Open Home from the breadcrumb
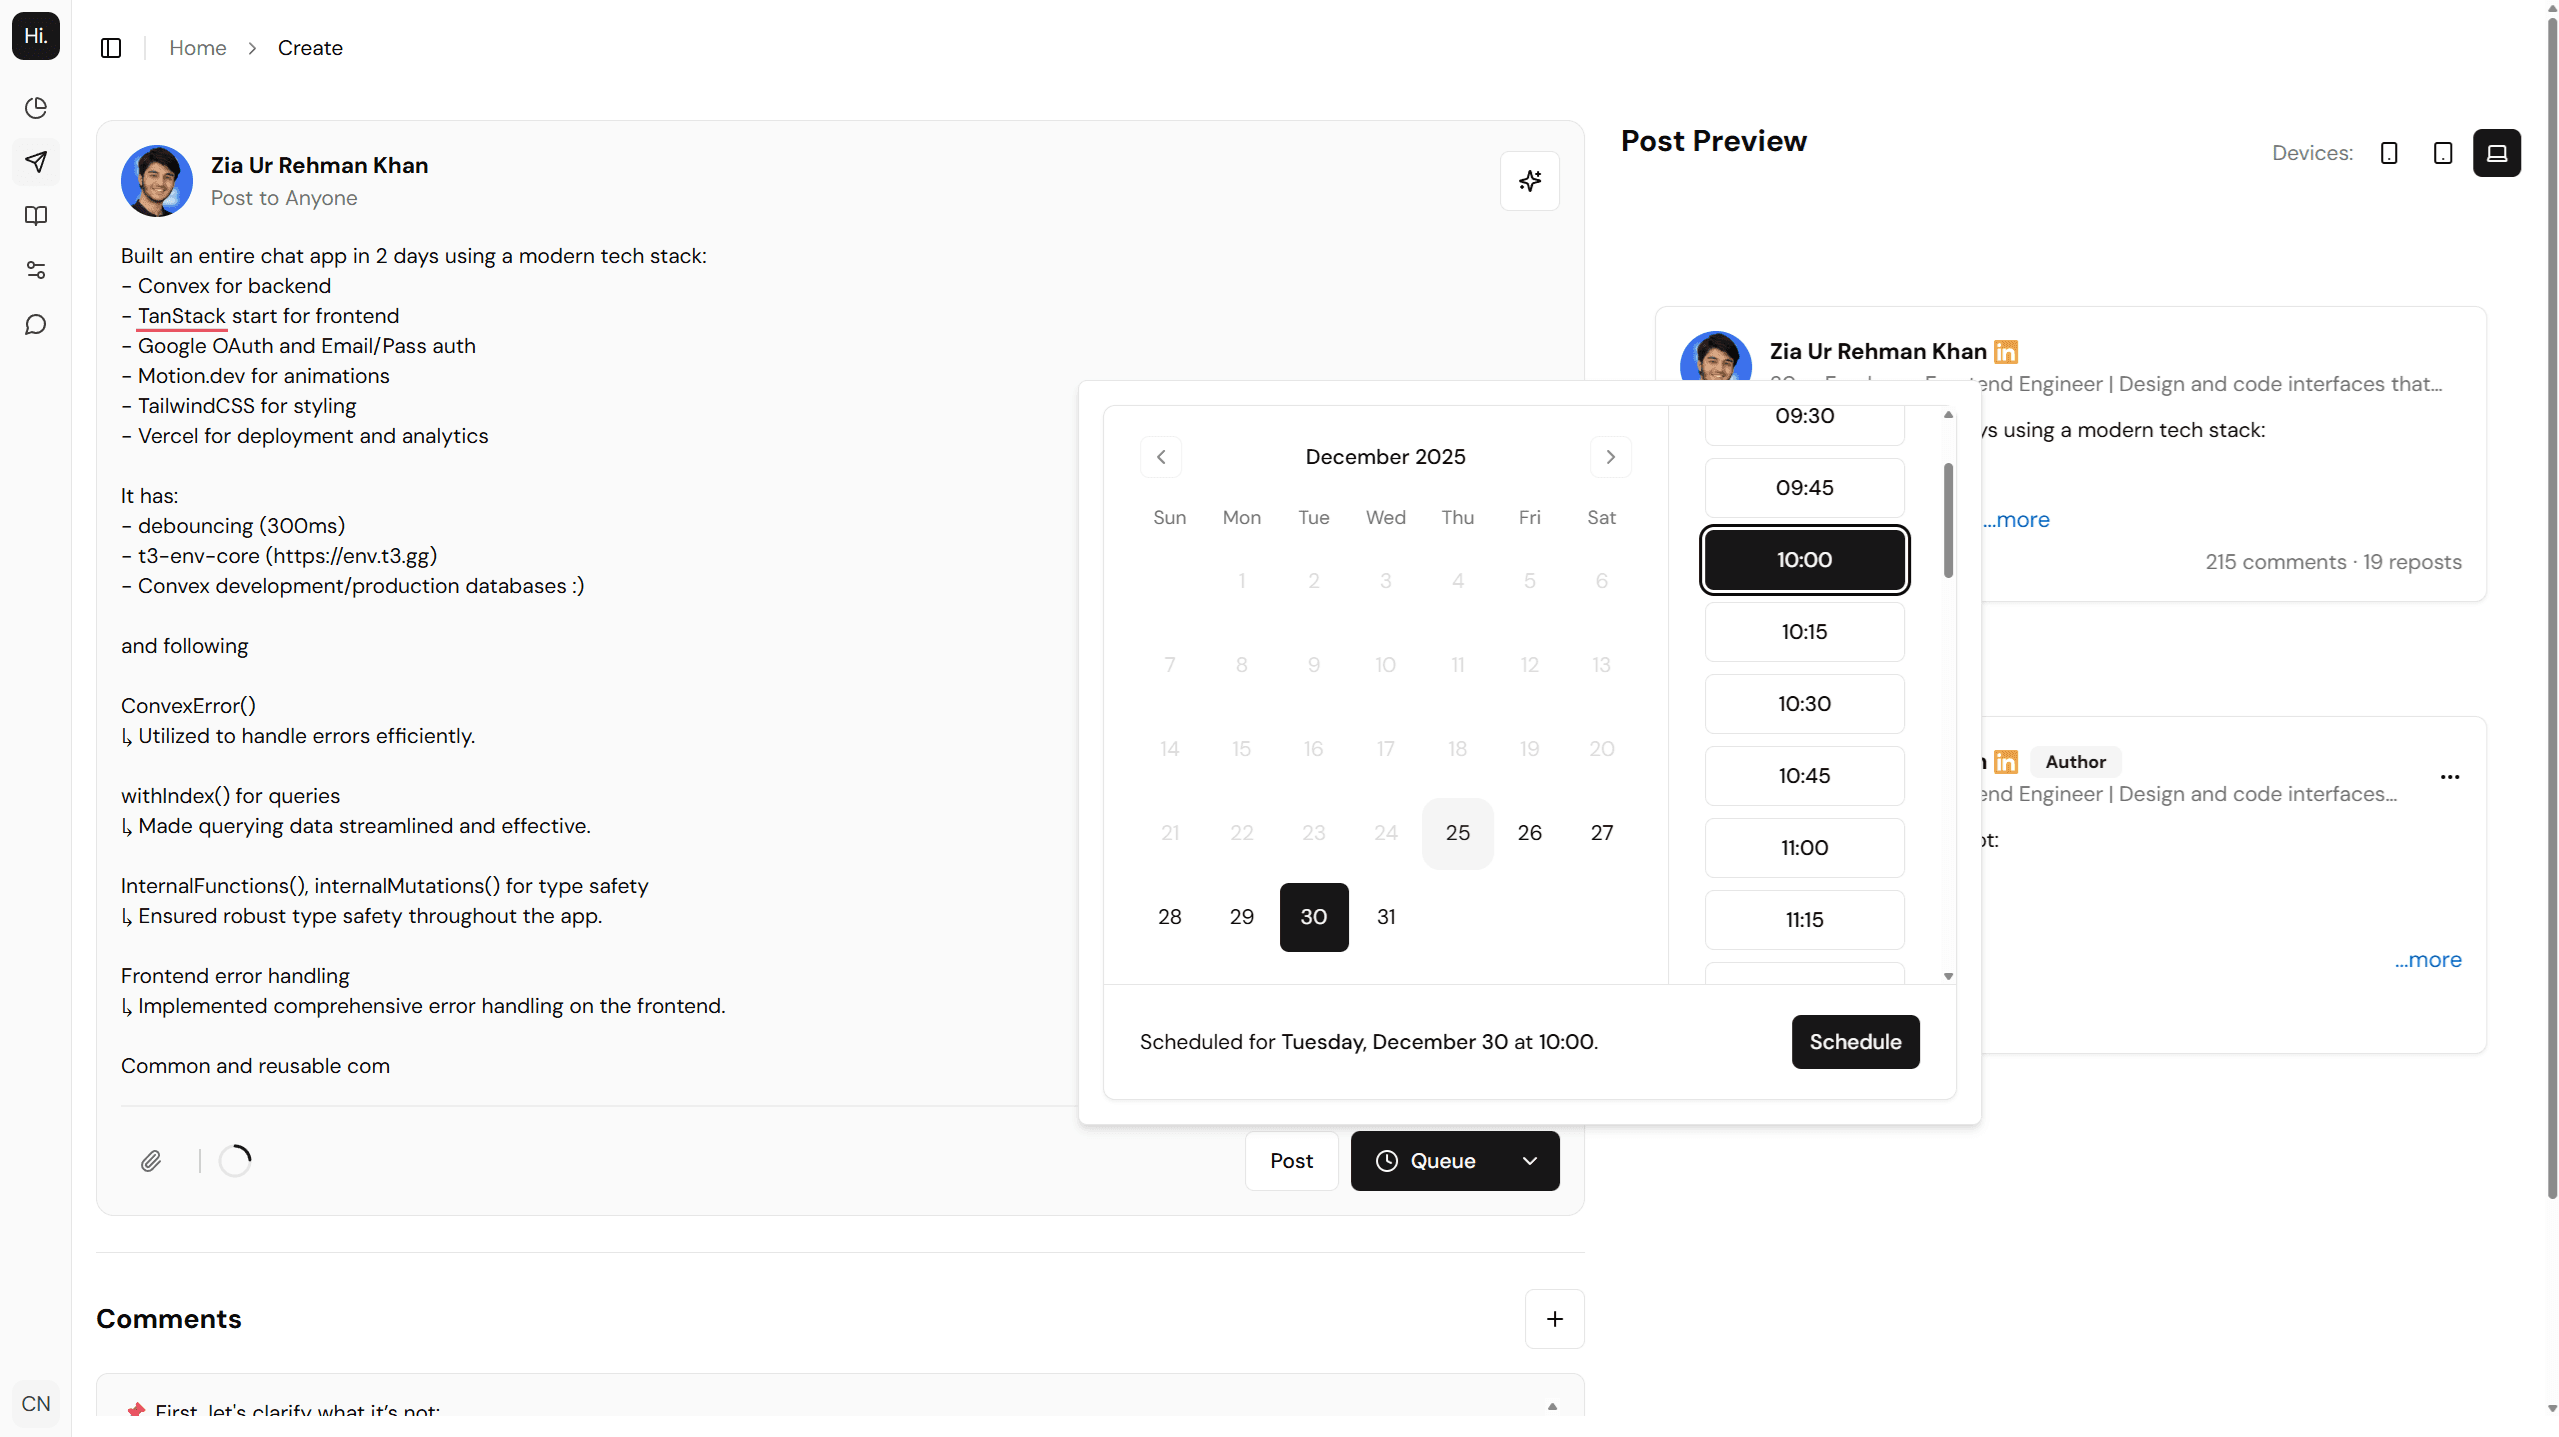2559x1437 pixels. [197, 47]
